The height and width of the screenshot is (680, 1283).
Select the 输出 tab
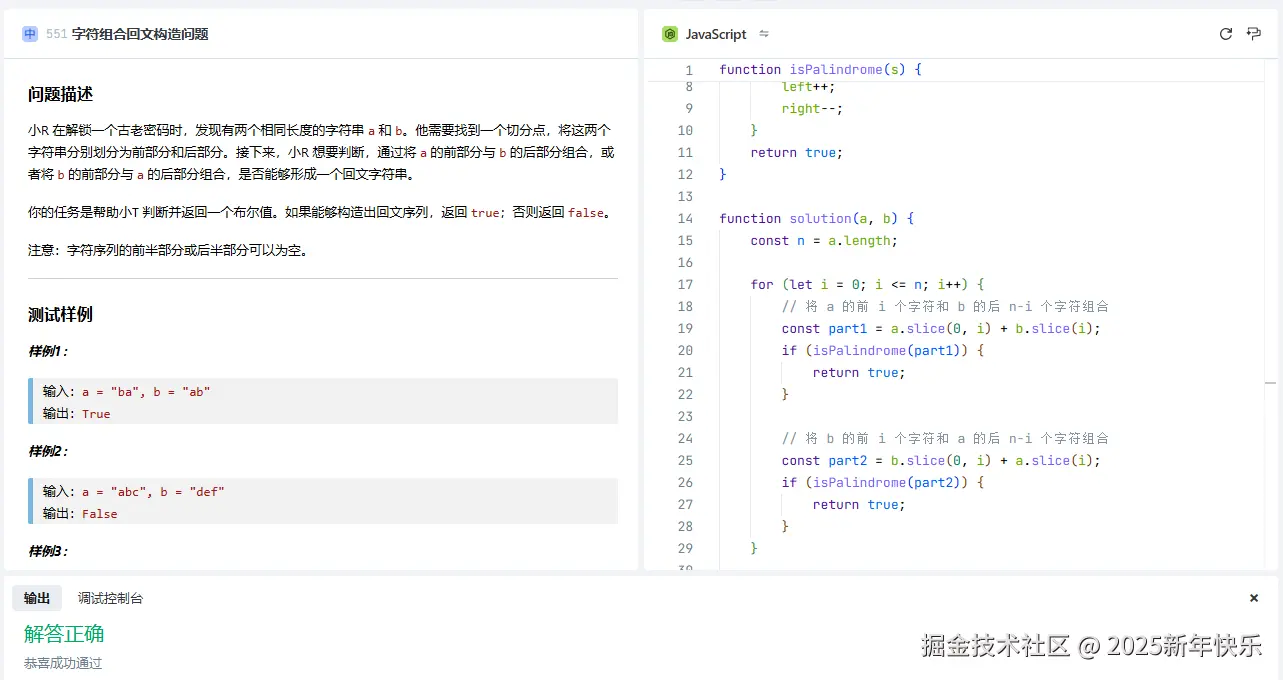click(x=37, y=598)
